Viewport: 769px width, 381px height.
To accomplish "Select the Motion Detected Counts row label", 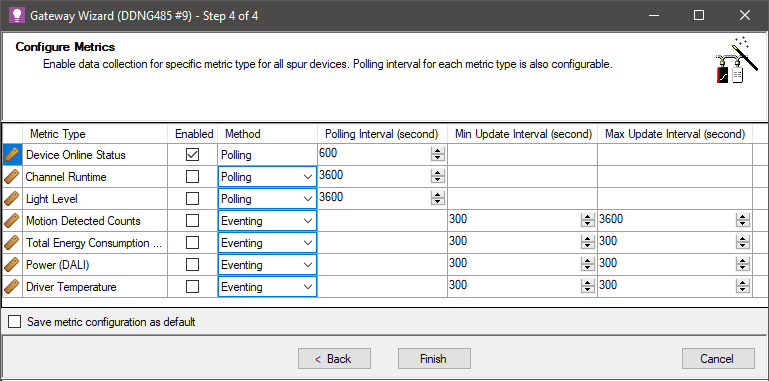I will point(83,221).
